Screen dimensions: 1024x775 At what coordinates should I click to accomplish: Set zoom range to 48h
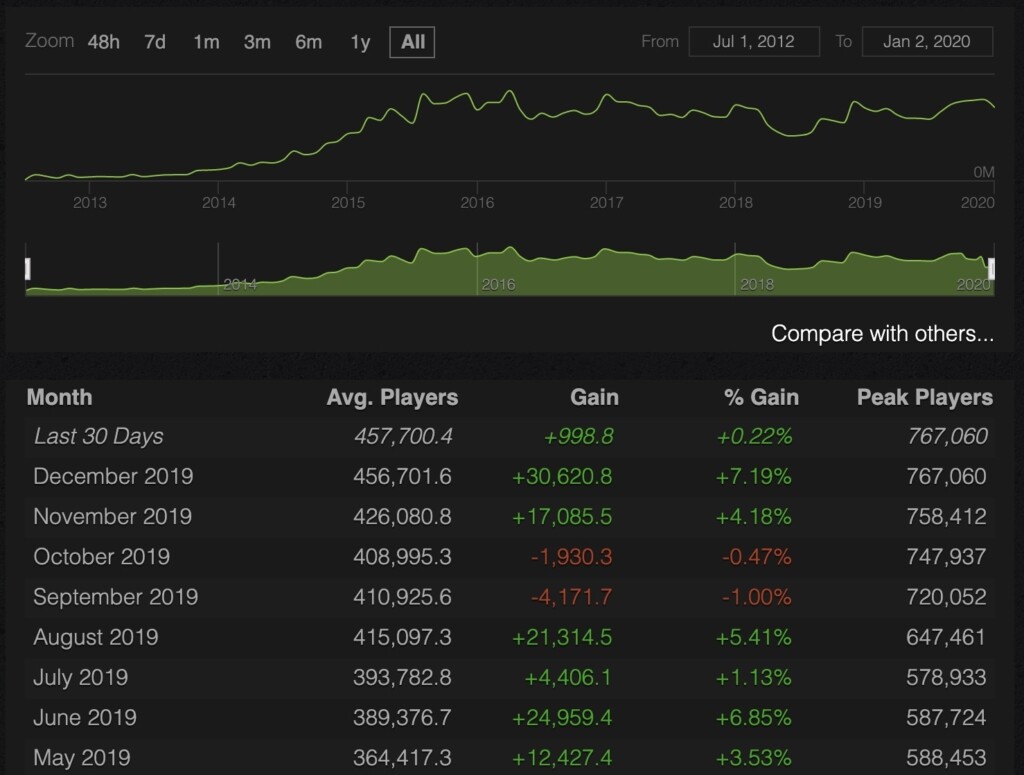pos(104,42)
